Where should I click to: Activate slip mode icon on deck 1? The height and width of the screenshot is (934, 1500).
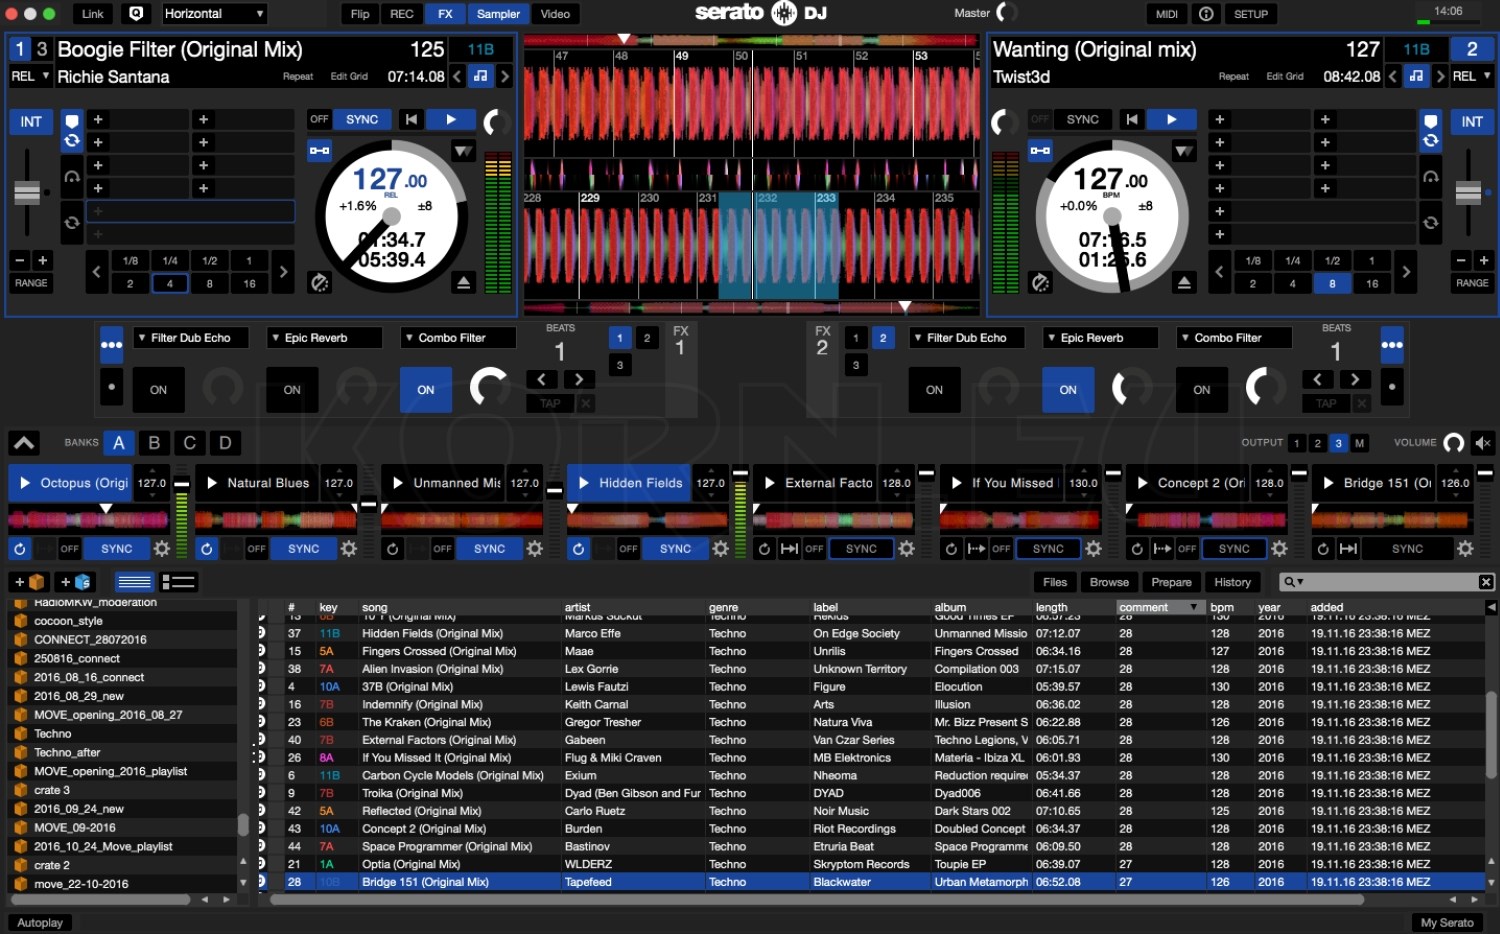(x=320, y=151)
